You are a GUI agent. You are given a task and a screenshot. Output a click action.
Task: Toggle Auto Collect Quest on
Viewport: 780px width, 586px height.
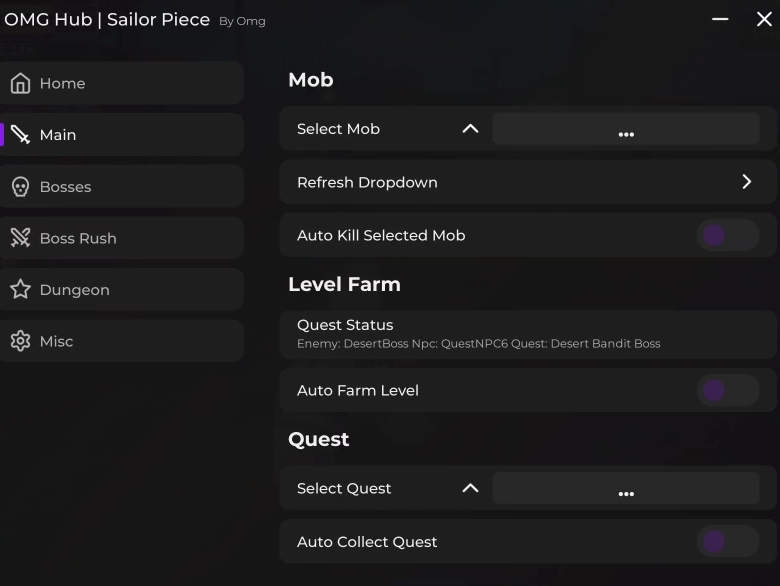[x=727, y=542]
